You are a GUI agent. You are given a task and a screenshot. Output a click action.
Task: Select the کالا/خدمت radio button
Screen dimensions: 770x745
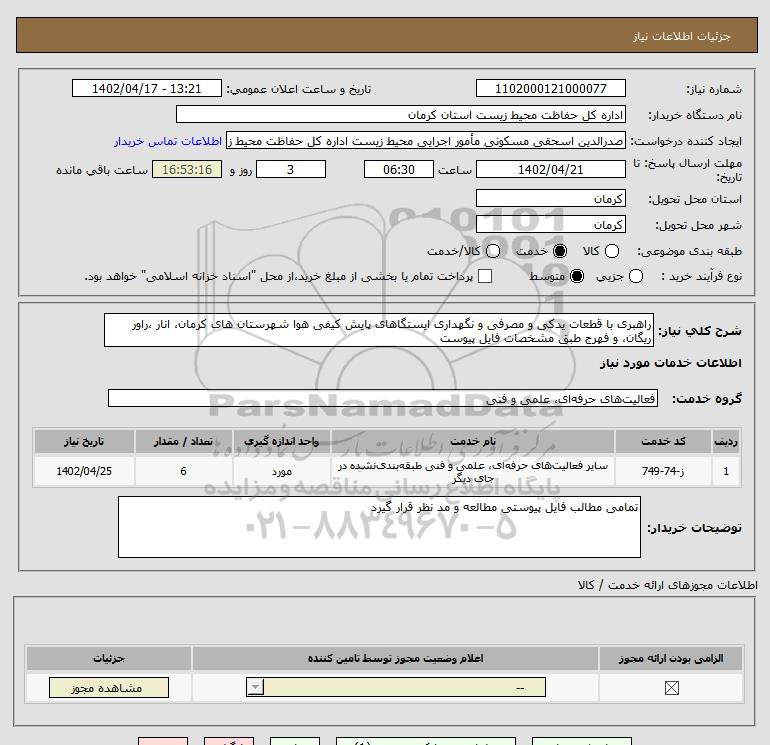pyautogui.click(x=493, y=251)
